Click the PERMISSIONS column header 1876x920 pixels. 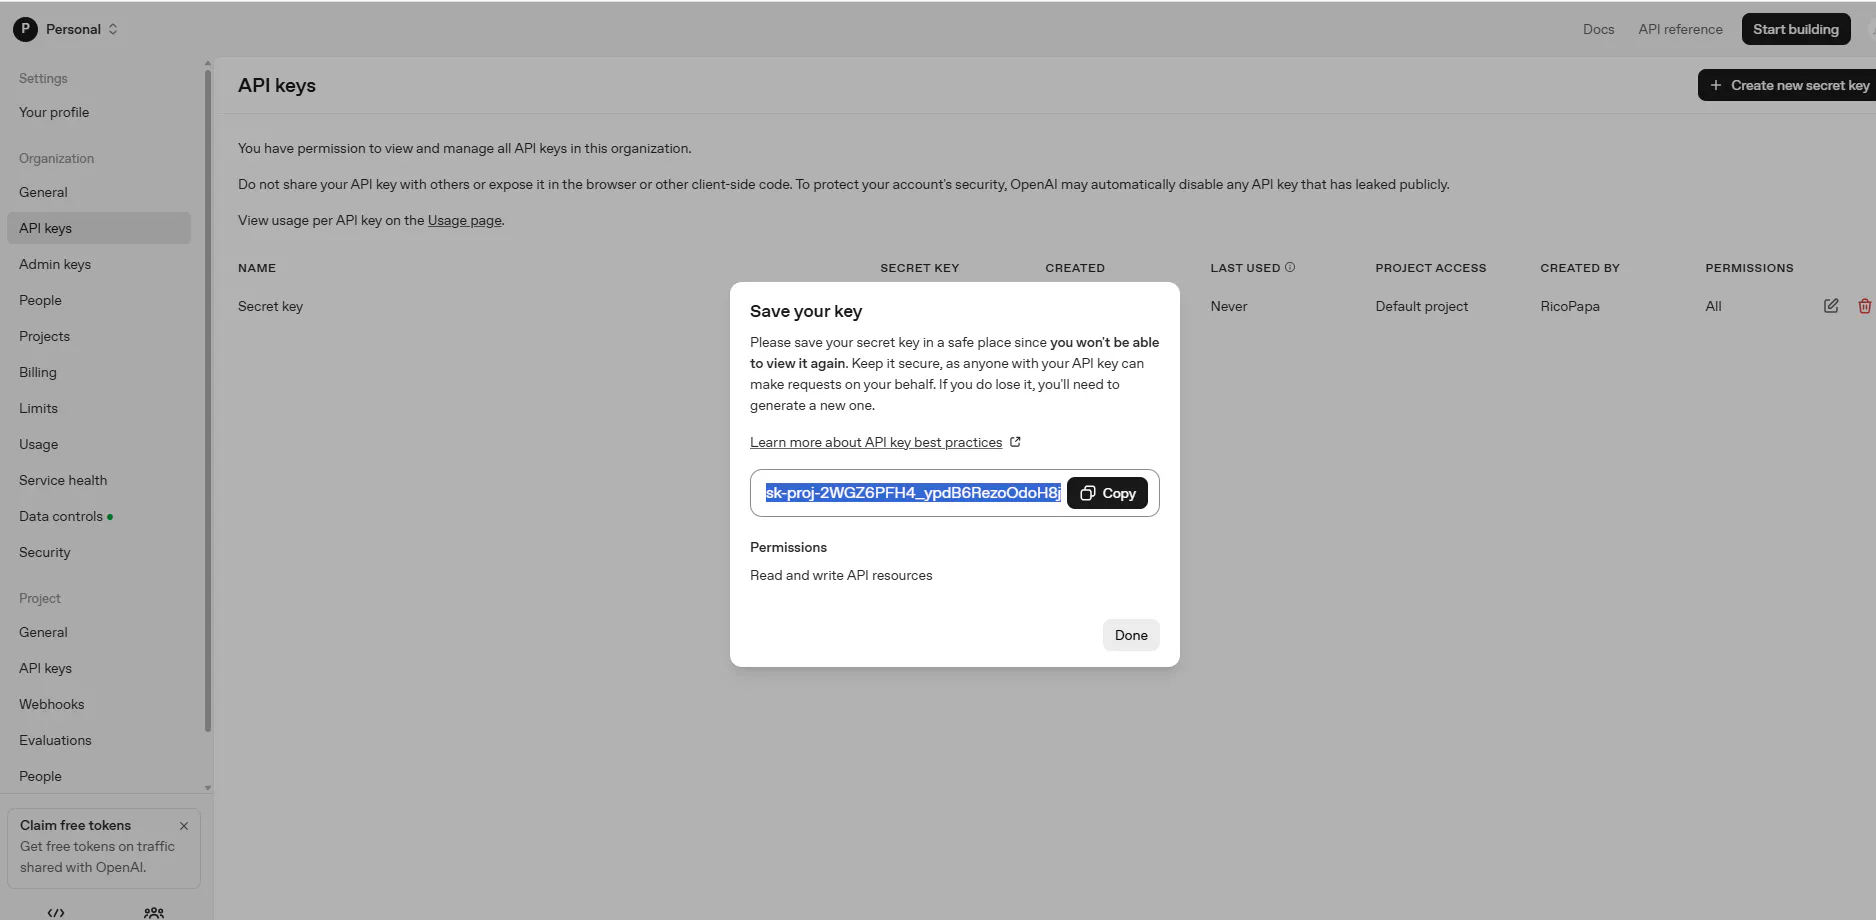point(1749,268)
